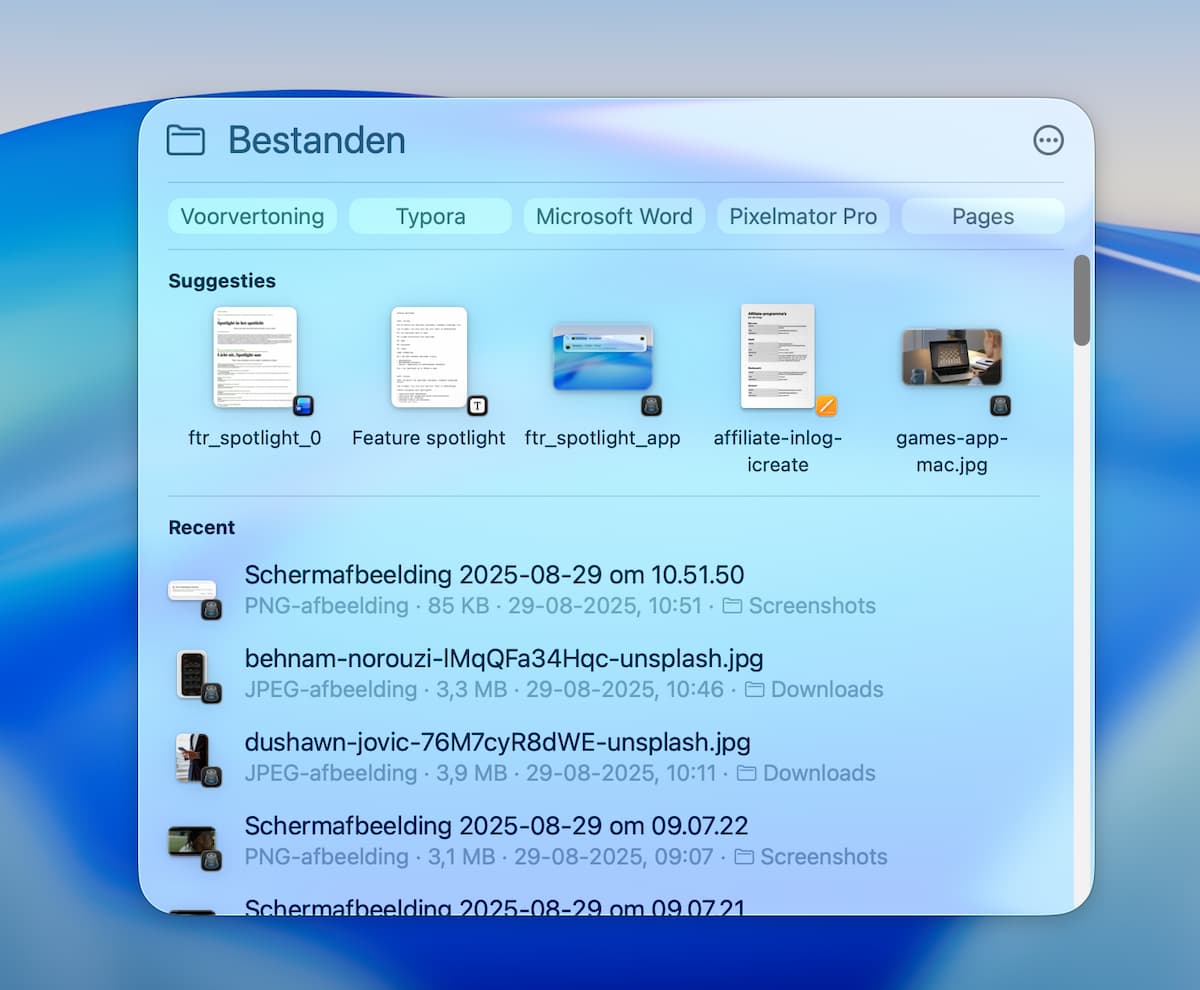
Task: Open the Feature spotlight Typora file
Action: tap(429, 358)
